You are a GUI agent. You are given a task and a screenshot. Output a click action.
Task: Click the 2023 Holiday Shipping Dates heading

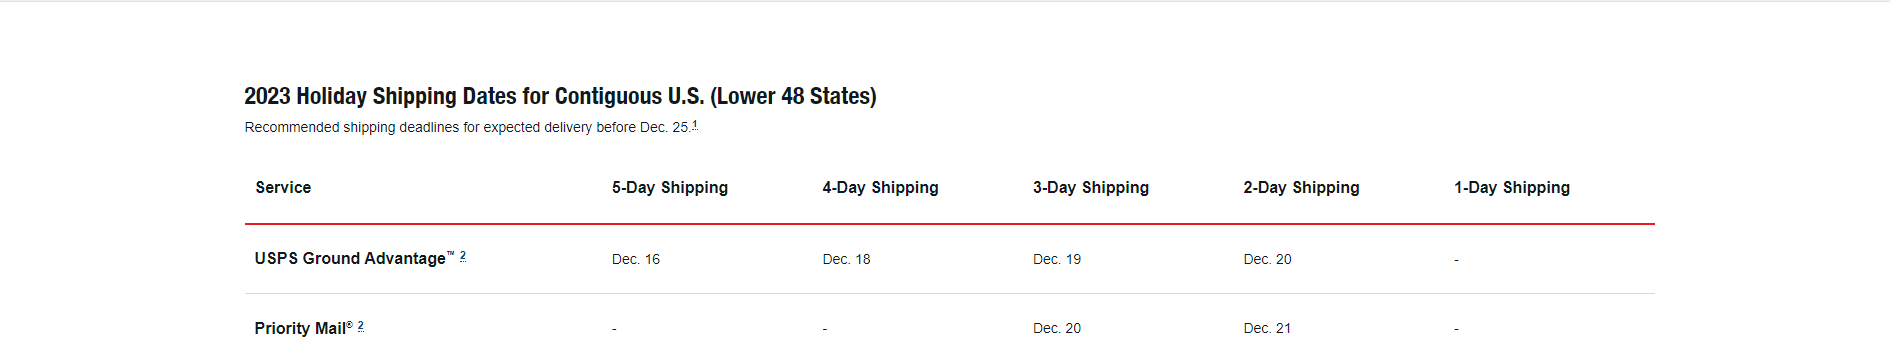[x=560, y=96]
